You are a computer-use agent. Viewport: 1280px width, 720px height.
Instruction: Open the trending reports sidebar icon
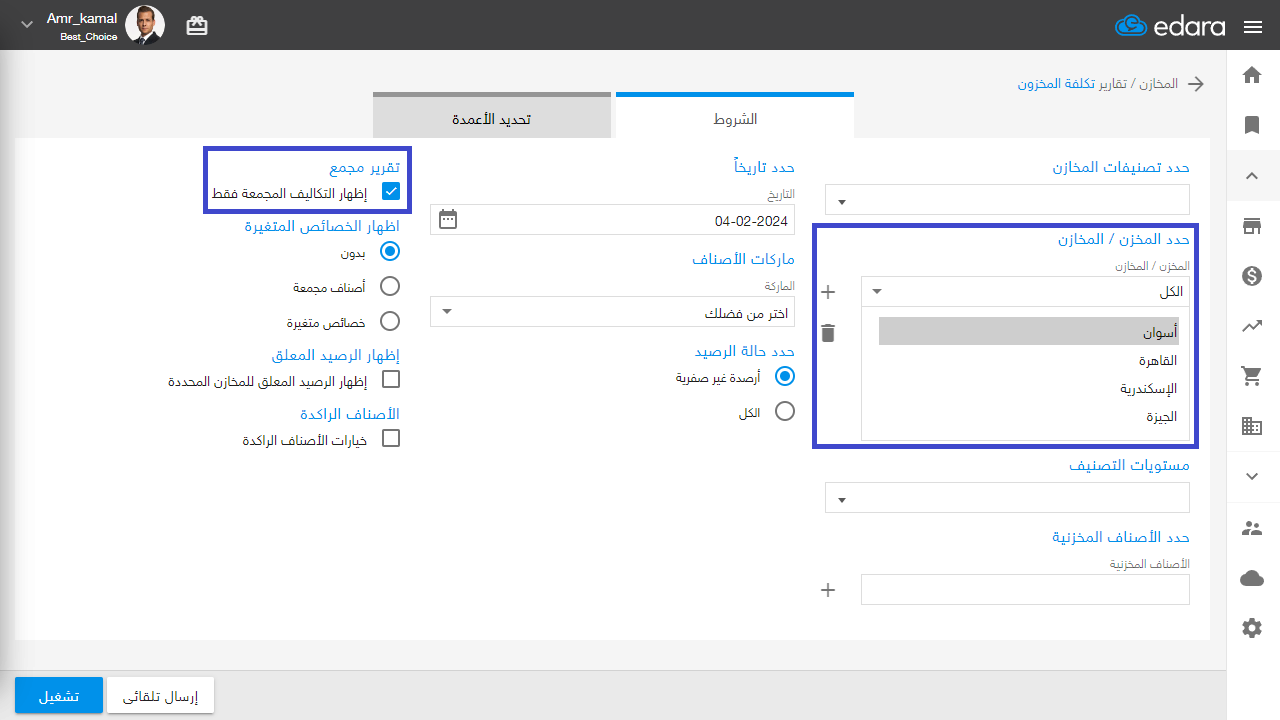(x=1252, y=326)
